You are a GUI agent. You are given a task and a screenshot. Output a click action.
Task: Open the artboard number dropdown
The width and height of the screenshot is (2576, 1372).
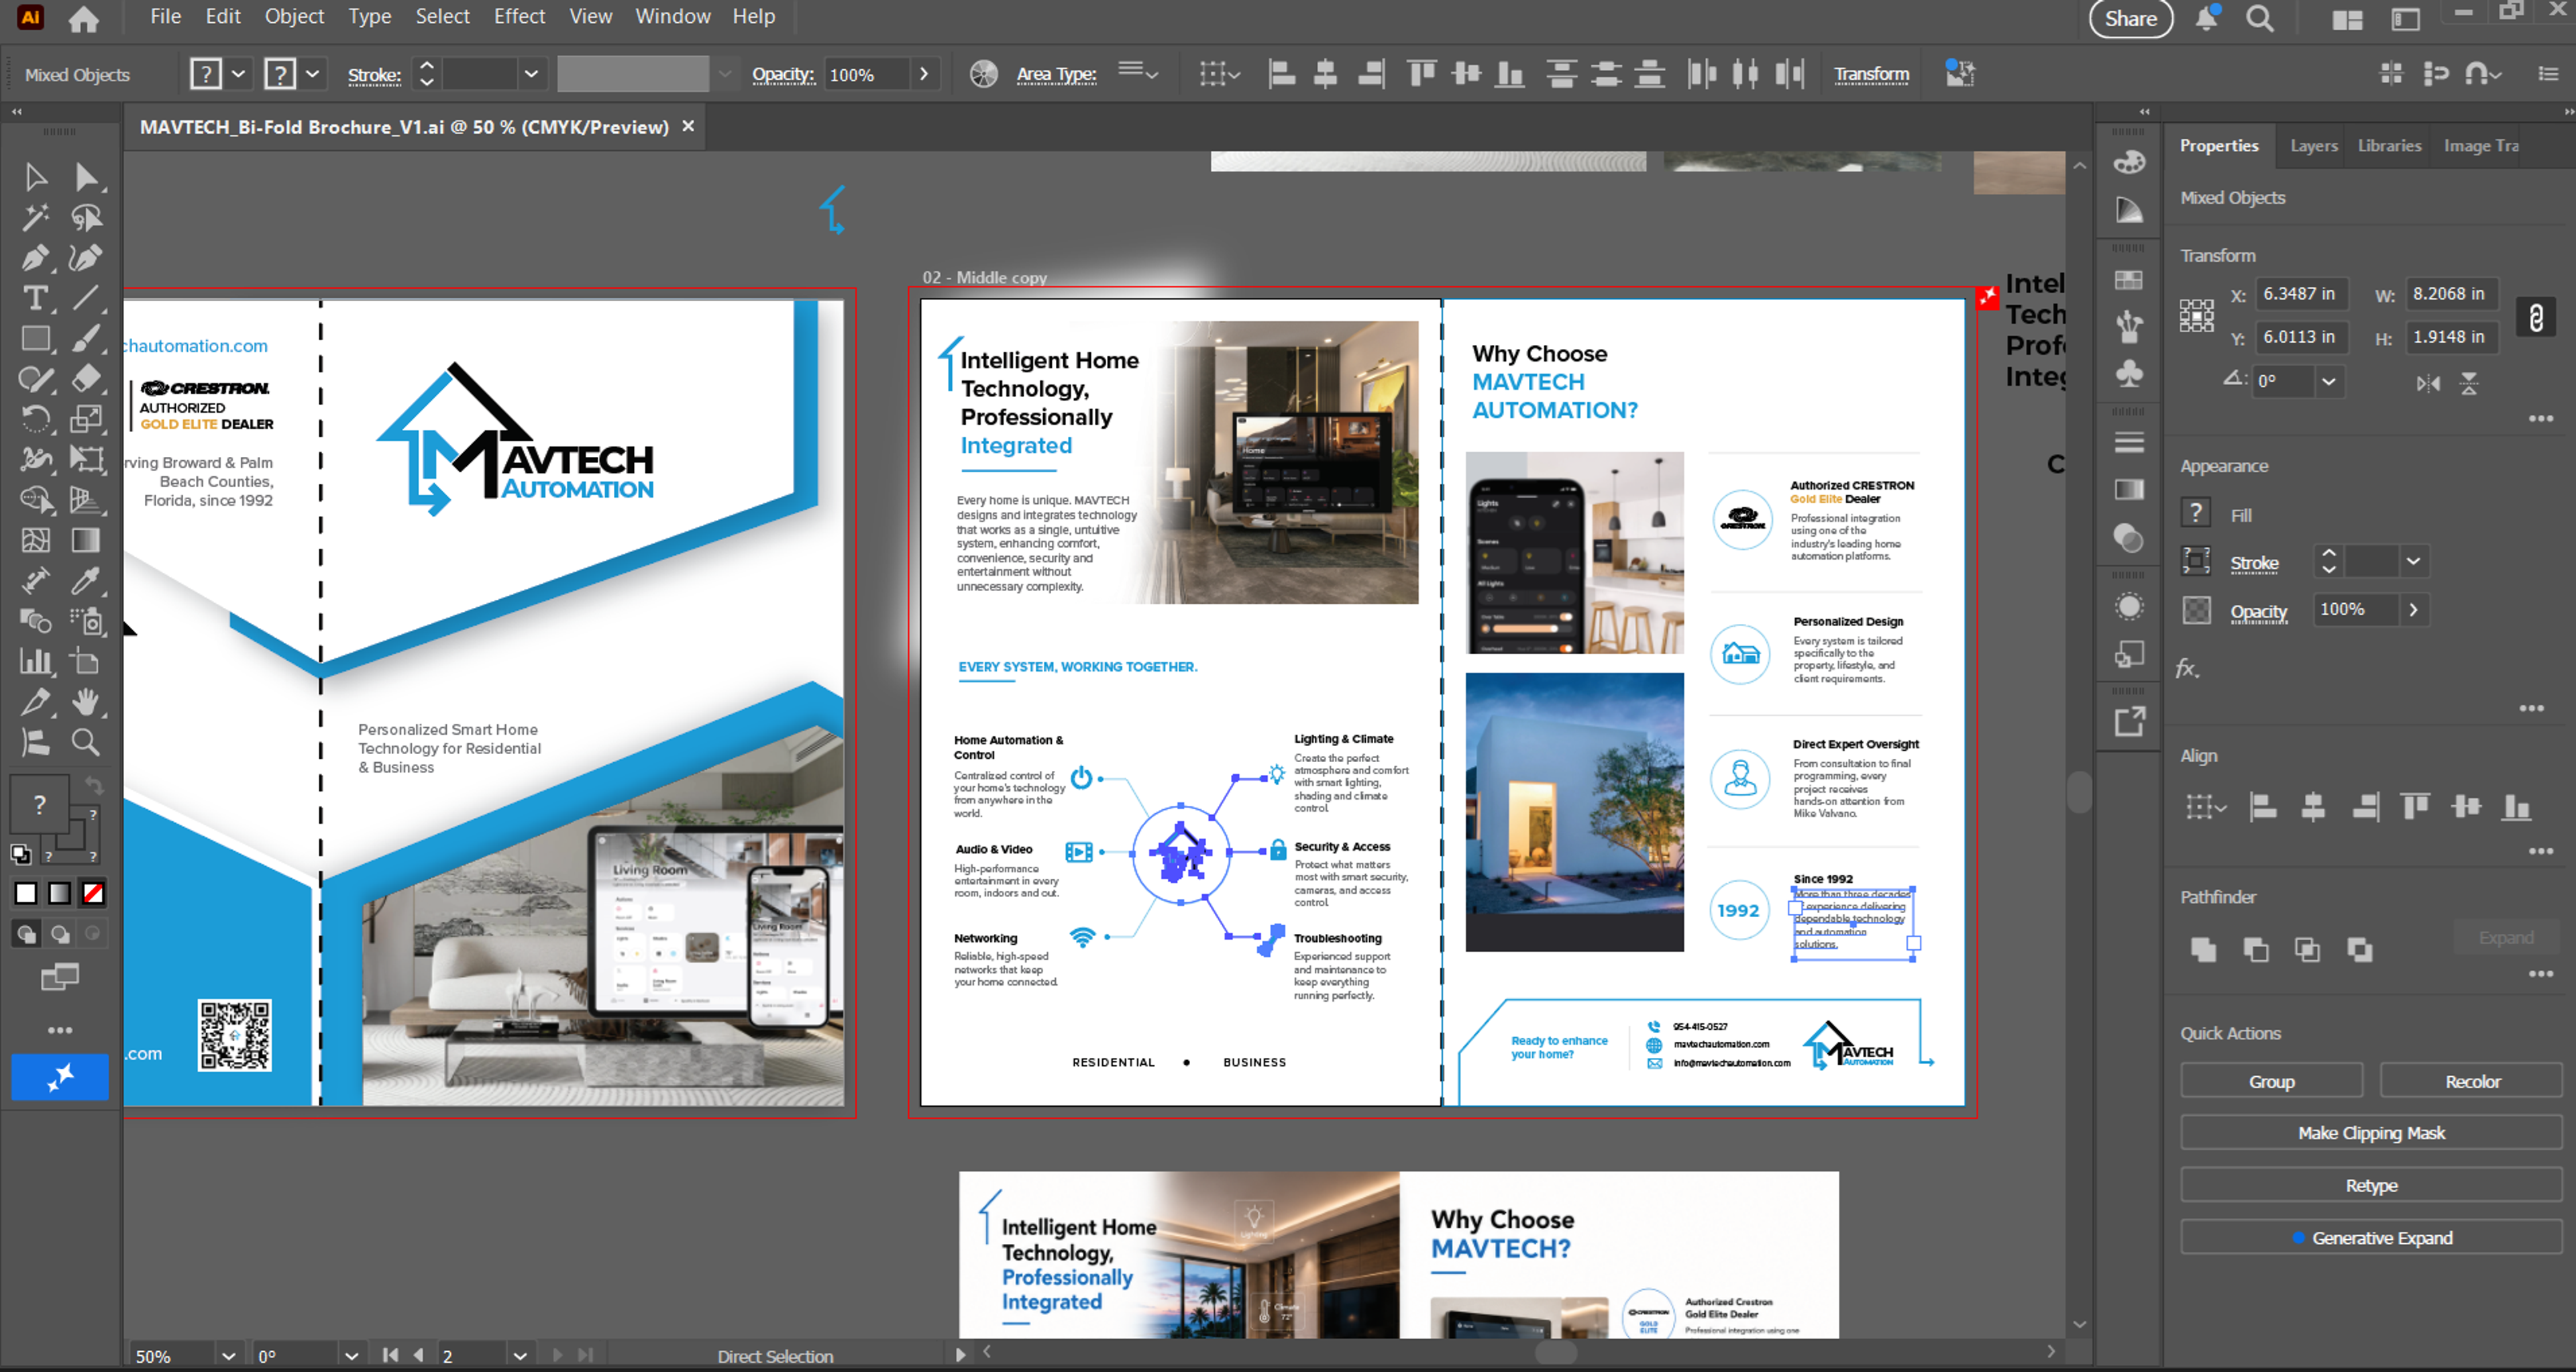coord(520,1356)
